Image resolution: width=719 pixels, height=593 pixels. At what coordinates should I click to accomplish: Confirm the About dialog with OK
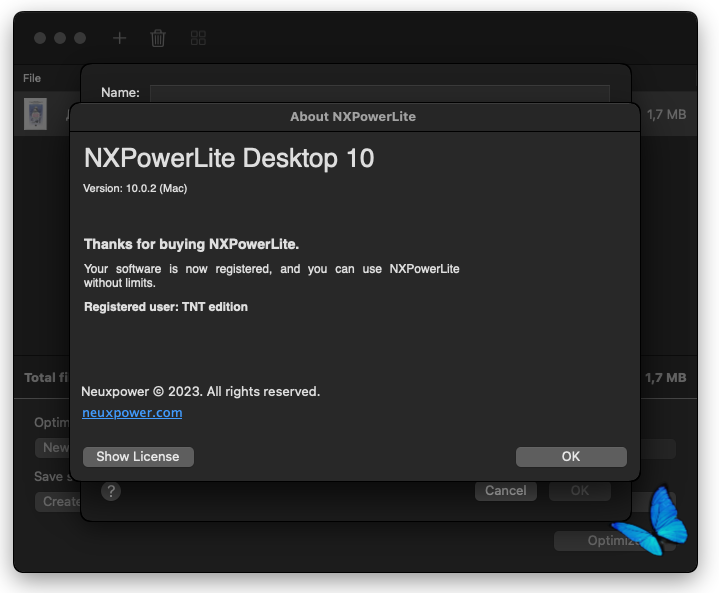click(x=571, y=457)
